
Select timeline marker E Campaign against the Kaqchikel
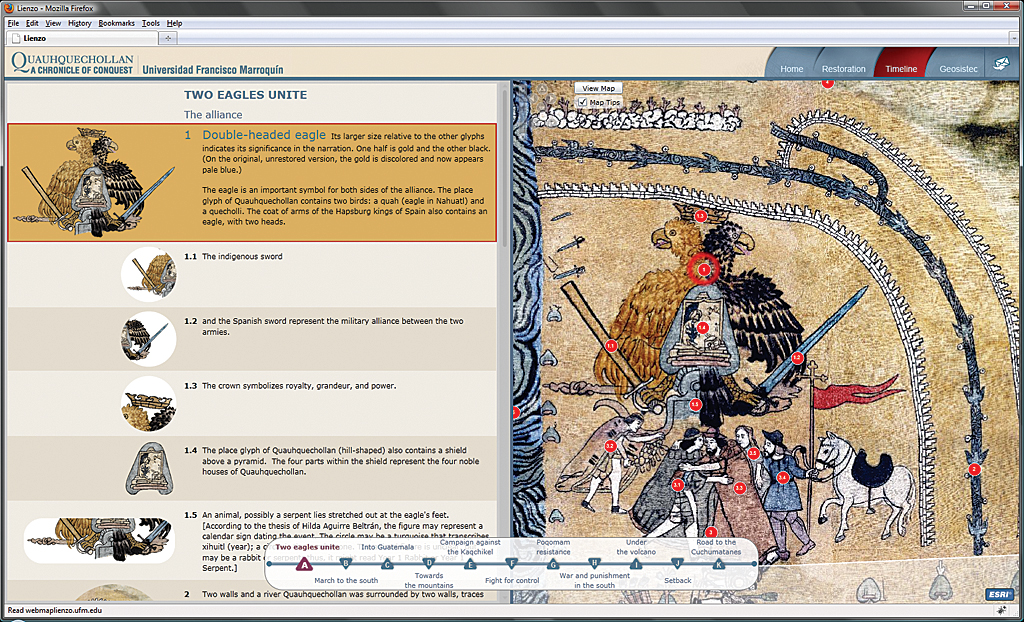pyautogui.click(x=470, y=564)
